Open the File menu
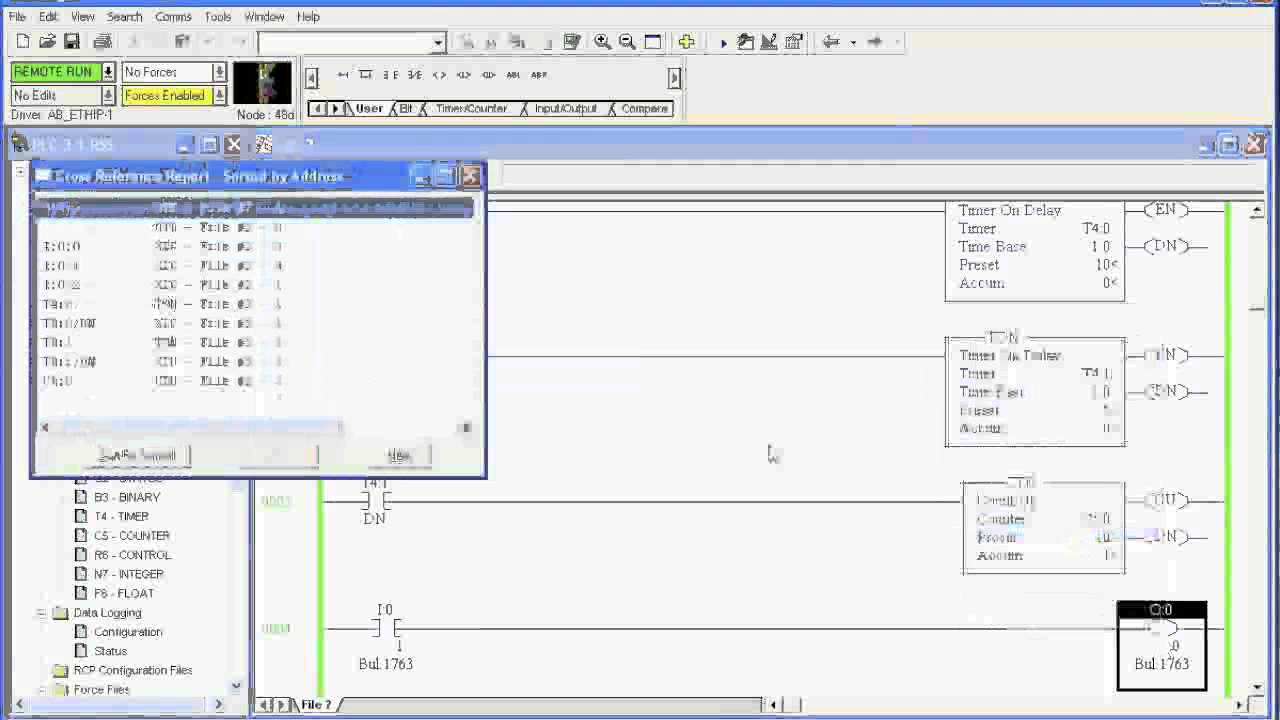 (17, 16)
